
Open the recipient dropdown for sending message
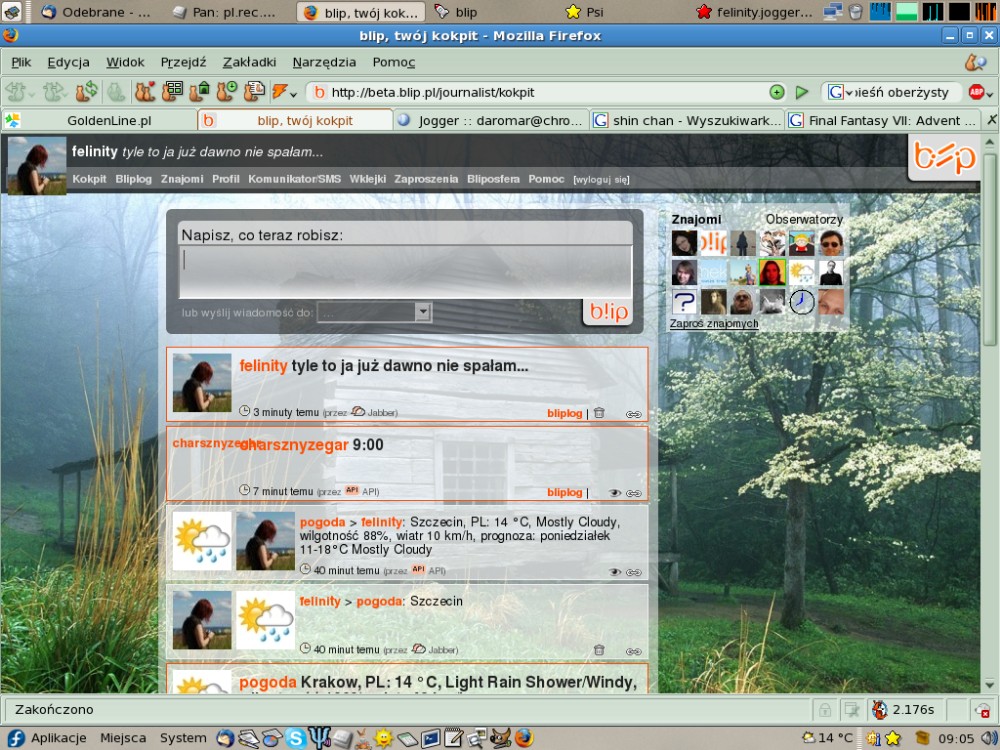coord(423,313)
